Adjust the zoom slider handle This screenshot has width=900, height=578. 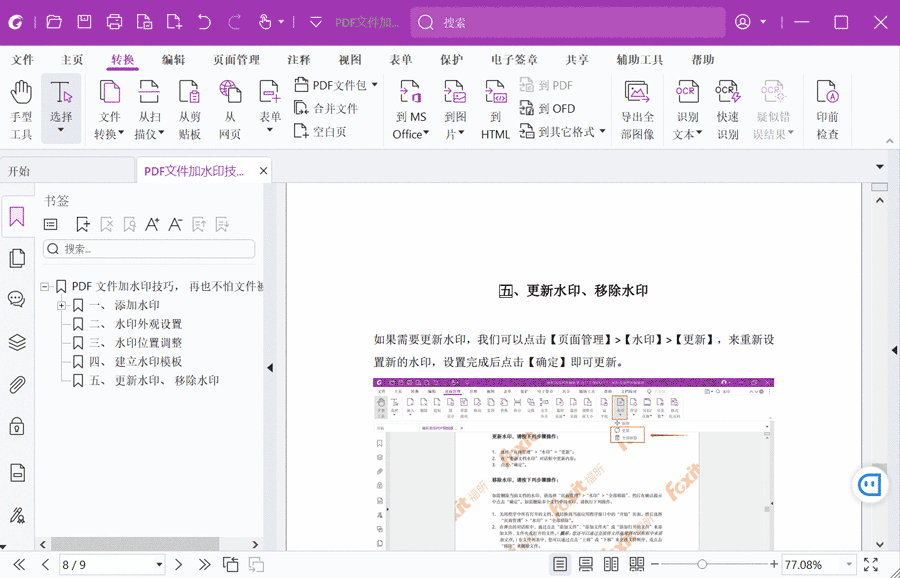pos(701,565)
